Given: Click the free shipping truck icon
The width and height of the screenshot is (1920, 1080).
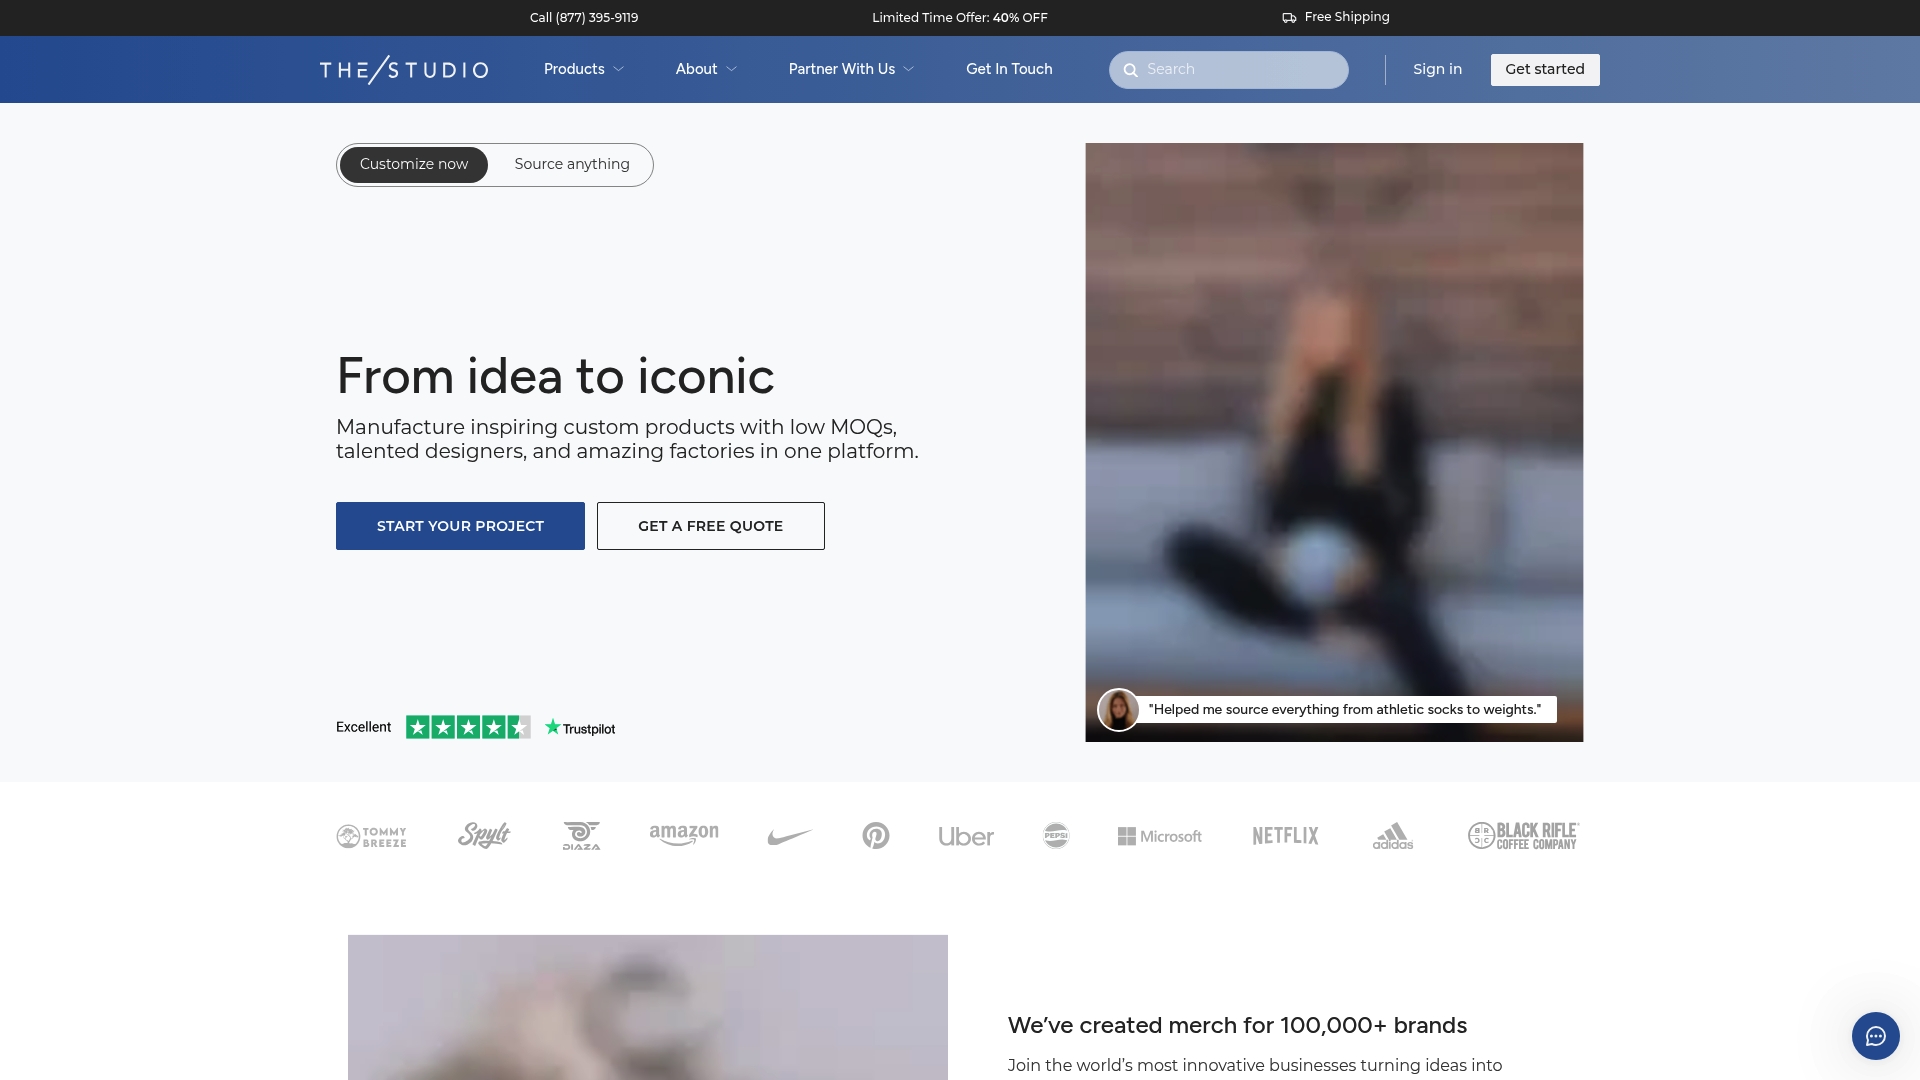Looking at the screenshot, I should click(1289, 18).
